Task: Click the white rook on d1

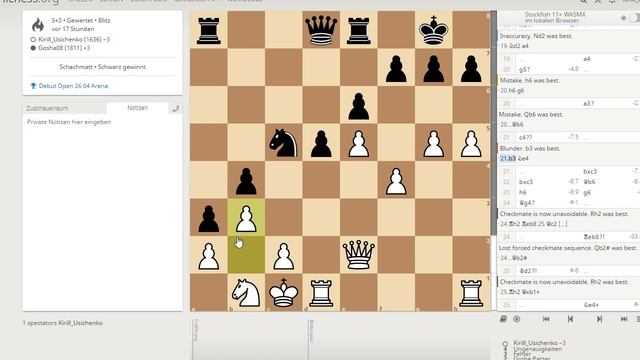Action: tap(321, 293)
